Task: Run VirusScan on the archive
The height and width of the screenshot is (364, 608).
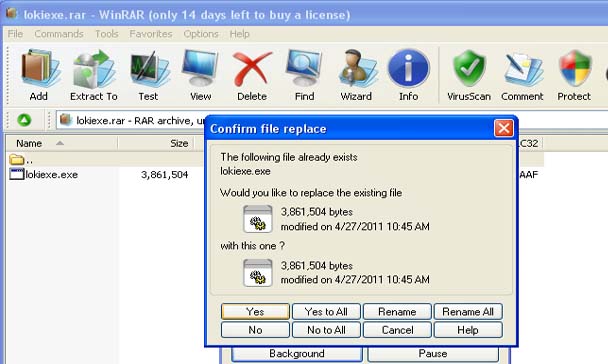Action: point(469,68)
